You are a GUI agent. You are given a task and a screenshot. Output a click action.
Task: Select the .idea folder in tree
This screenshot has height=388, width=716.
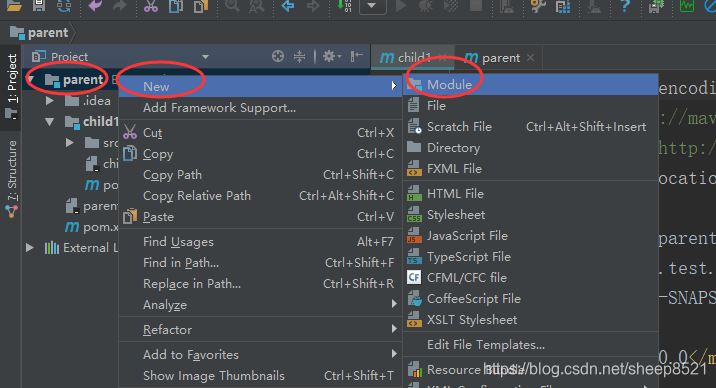pyautogui.click(x=88, y=101)
